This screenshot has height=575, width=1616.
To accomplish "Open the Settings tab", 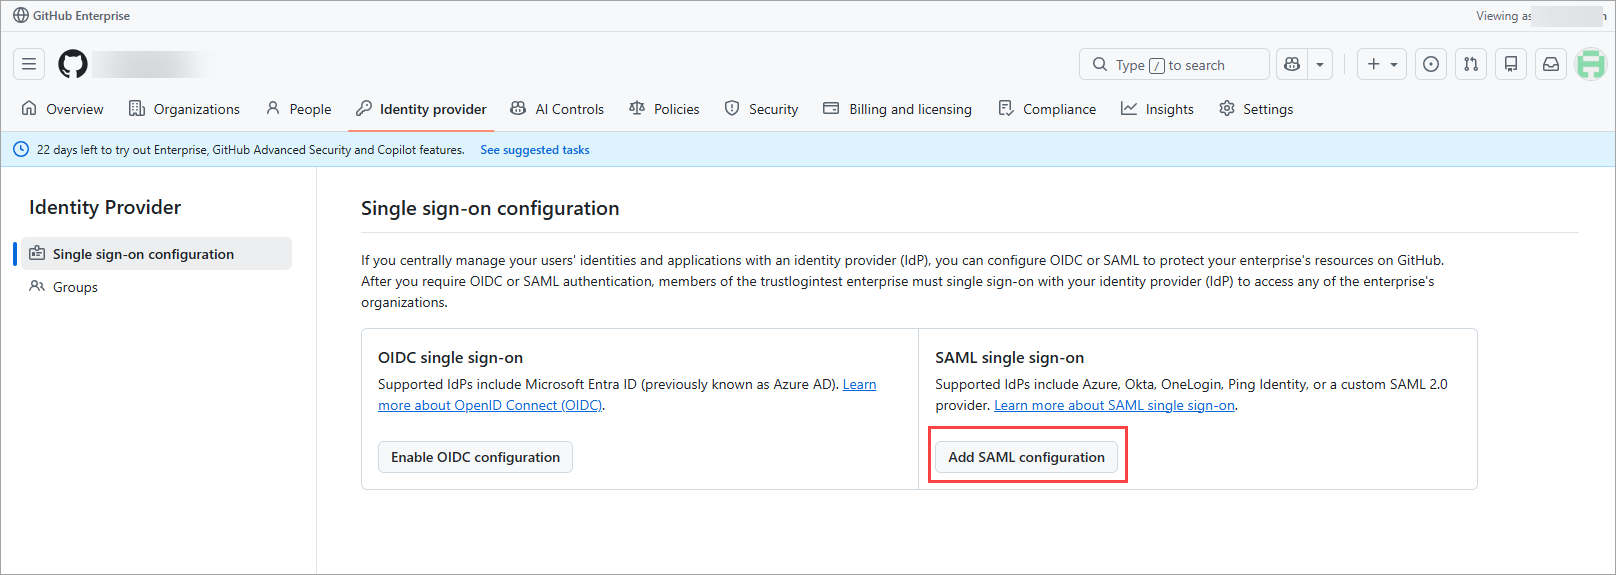I will [x=1257, y=109].
